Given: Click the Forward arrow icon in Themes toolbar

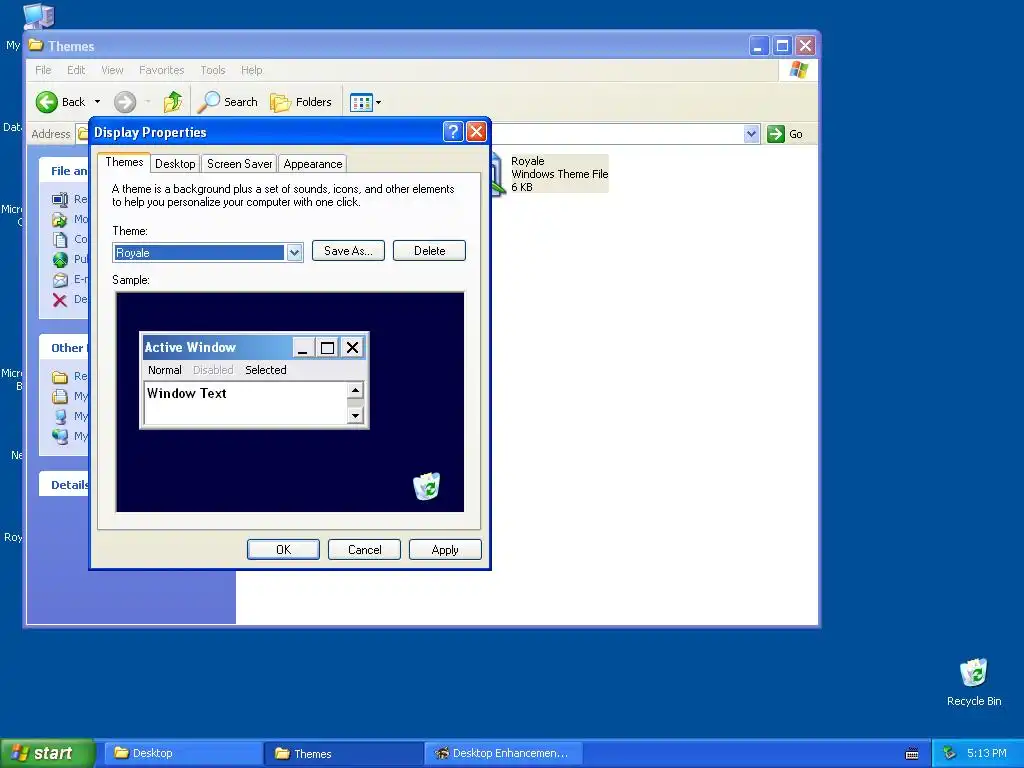Looking at the screenshot, I should pos(125,102).
